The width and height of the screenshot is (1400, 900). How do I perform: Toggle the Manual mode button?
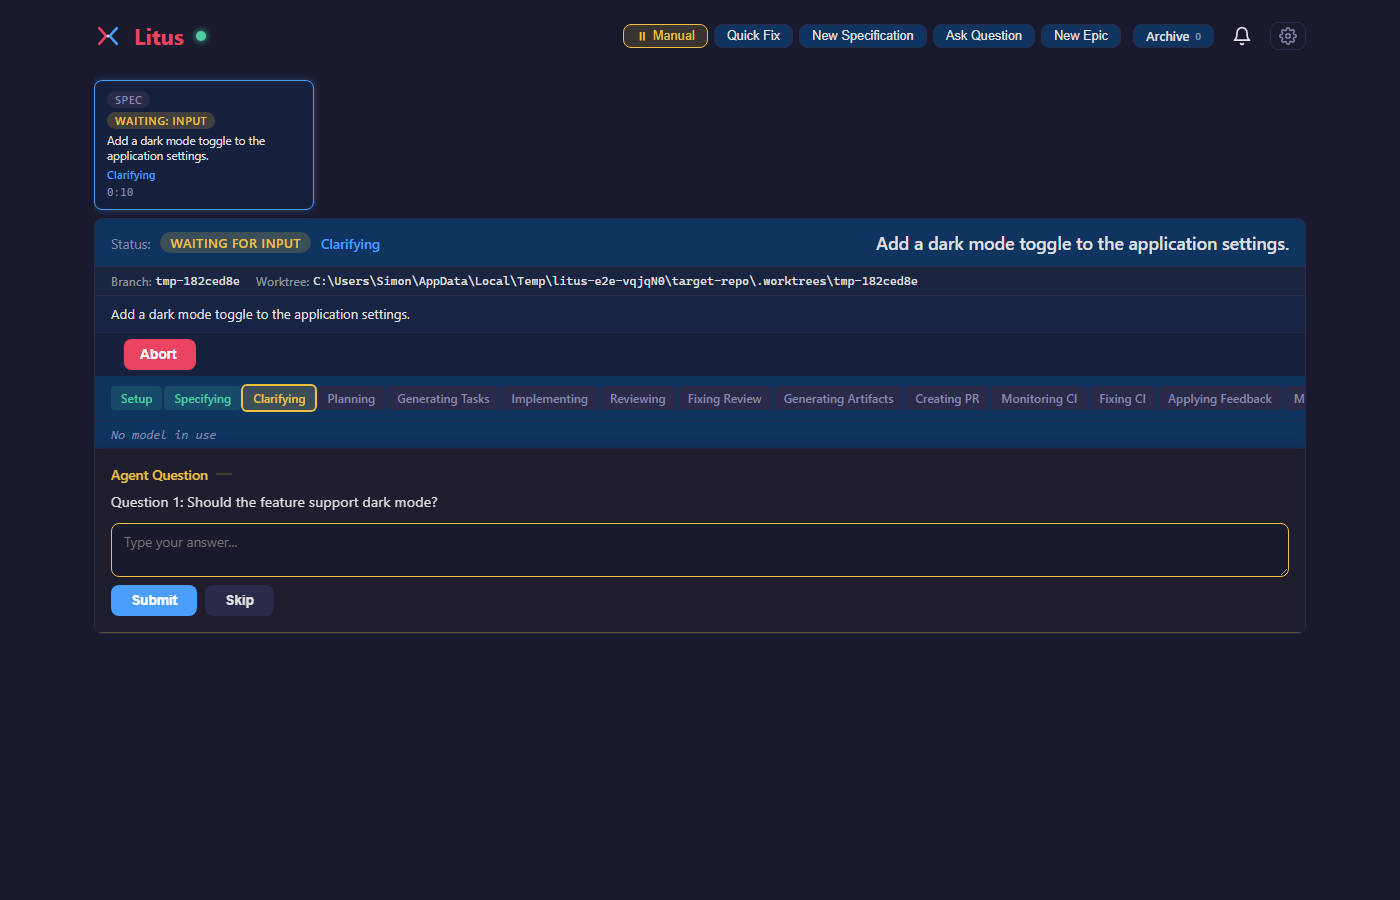coord(665,36)
